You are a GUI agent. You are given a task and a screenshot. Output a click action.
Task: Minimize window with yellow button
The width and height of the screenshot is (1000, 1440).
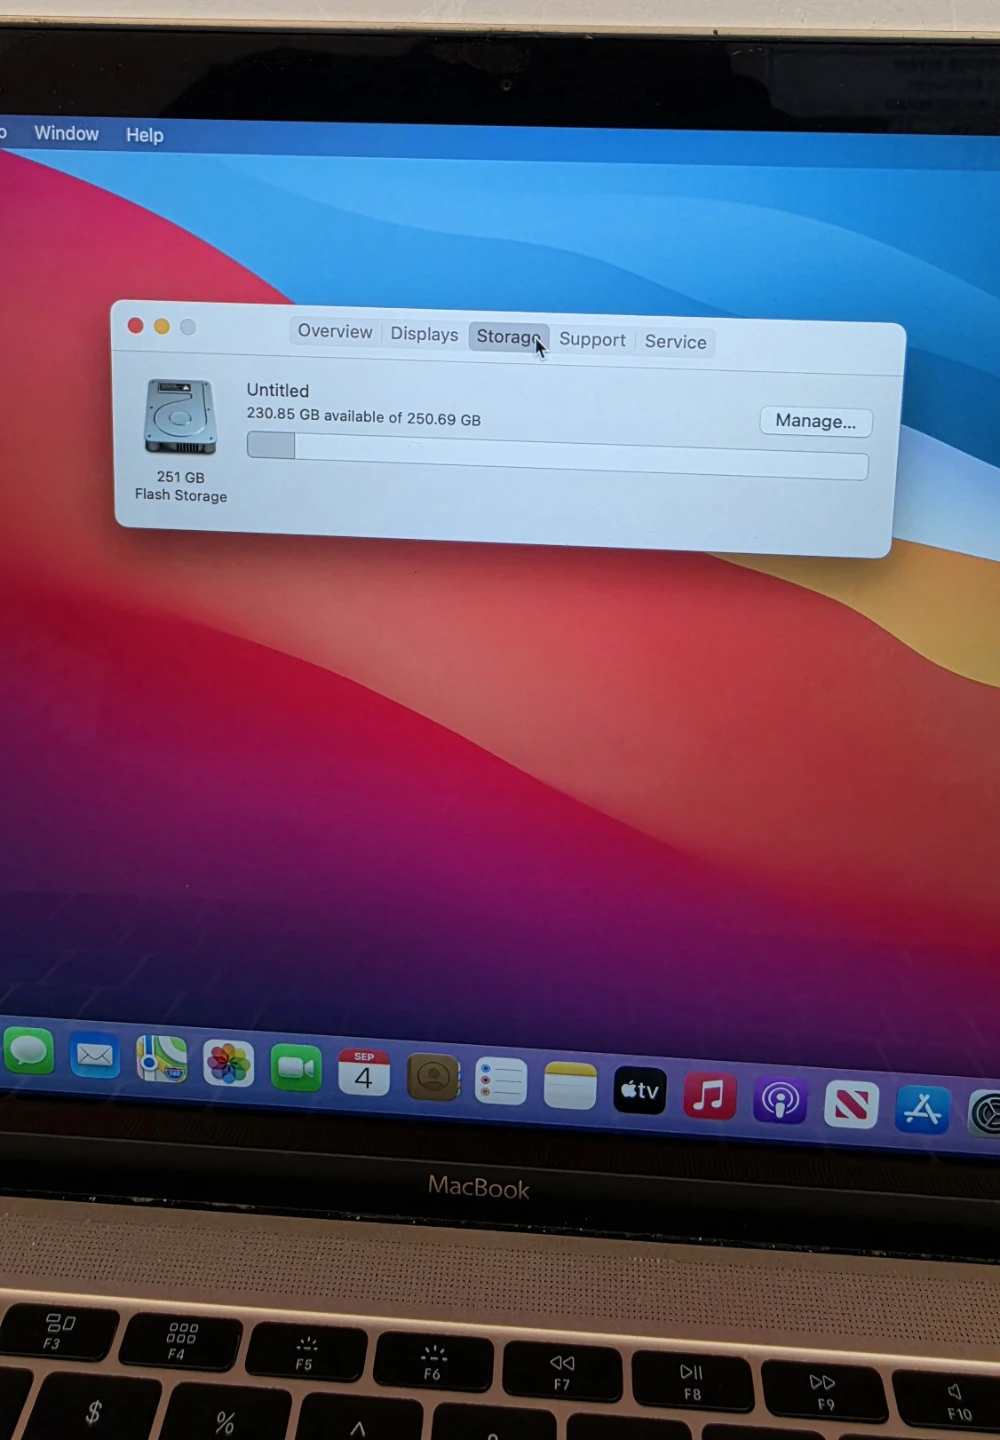coord(161,326)
